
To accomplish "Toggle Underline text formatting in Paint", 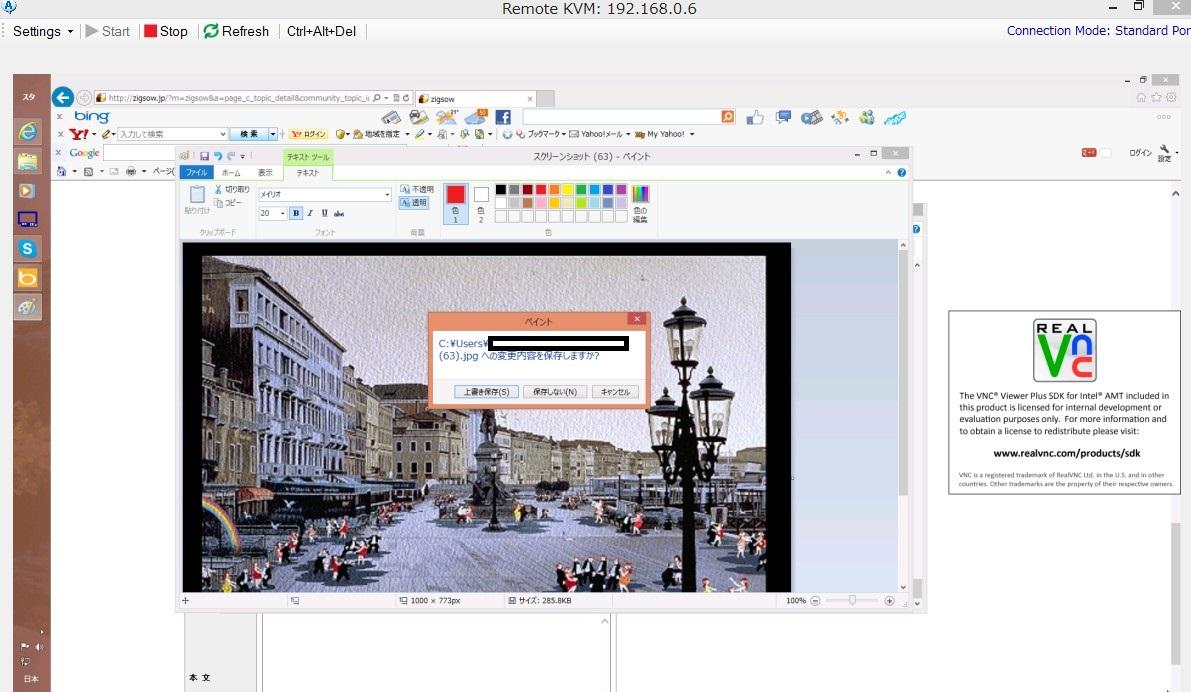I will coord(324,213).
